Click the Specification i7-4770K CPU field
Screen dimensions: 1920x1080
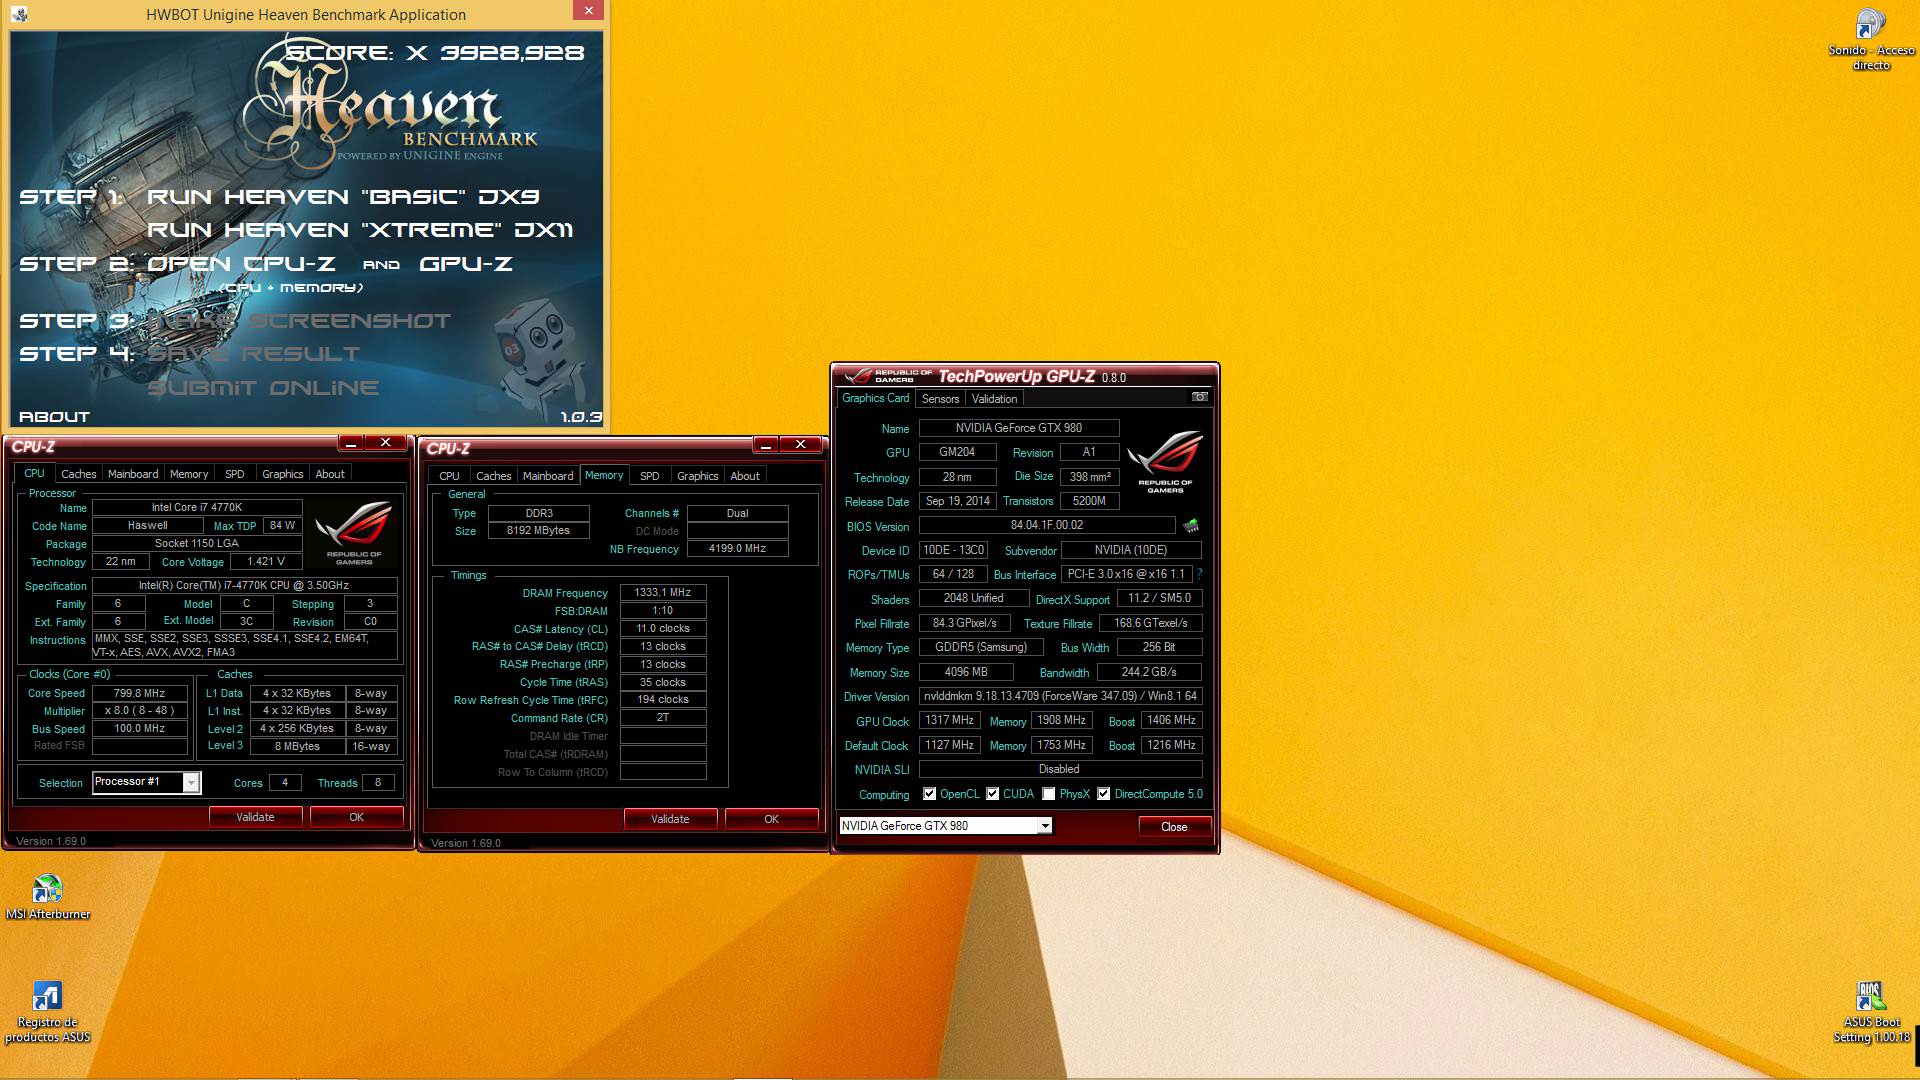click(x=244, y=586)
